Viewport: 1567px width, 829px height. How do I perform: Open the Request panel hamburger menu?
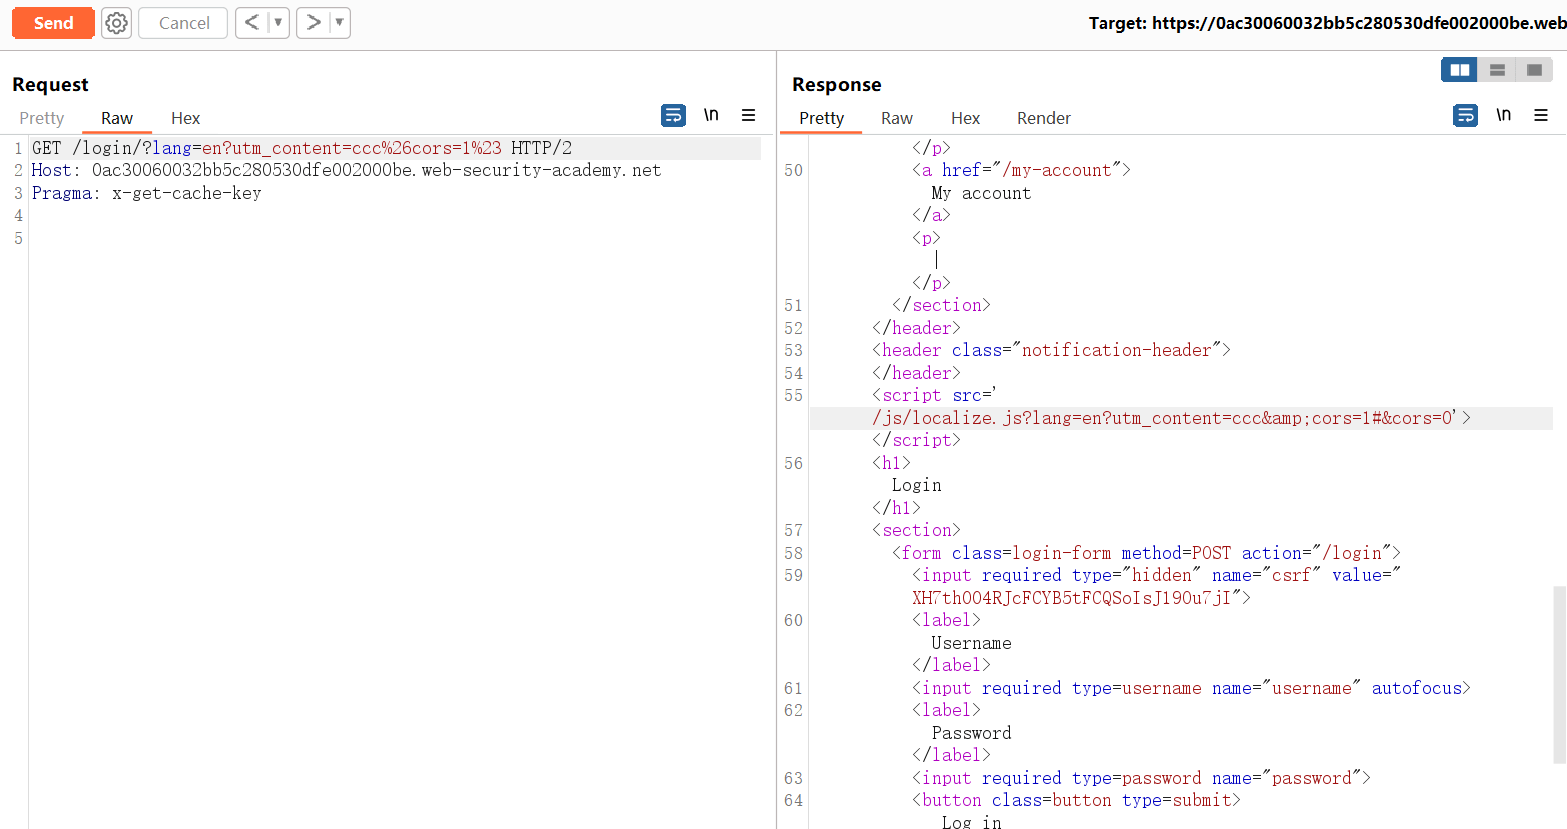coord(748,116)
